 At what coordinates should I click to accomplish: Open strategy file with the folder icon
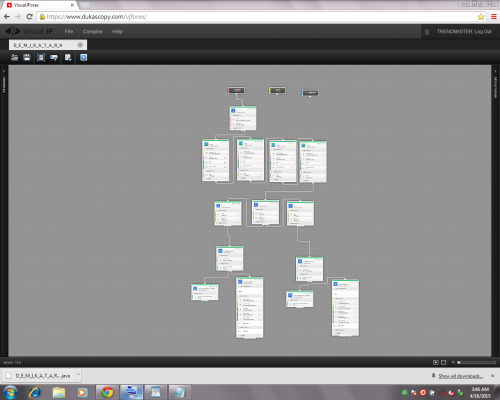14,57
